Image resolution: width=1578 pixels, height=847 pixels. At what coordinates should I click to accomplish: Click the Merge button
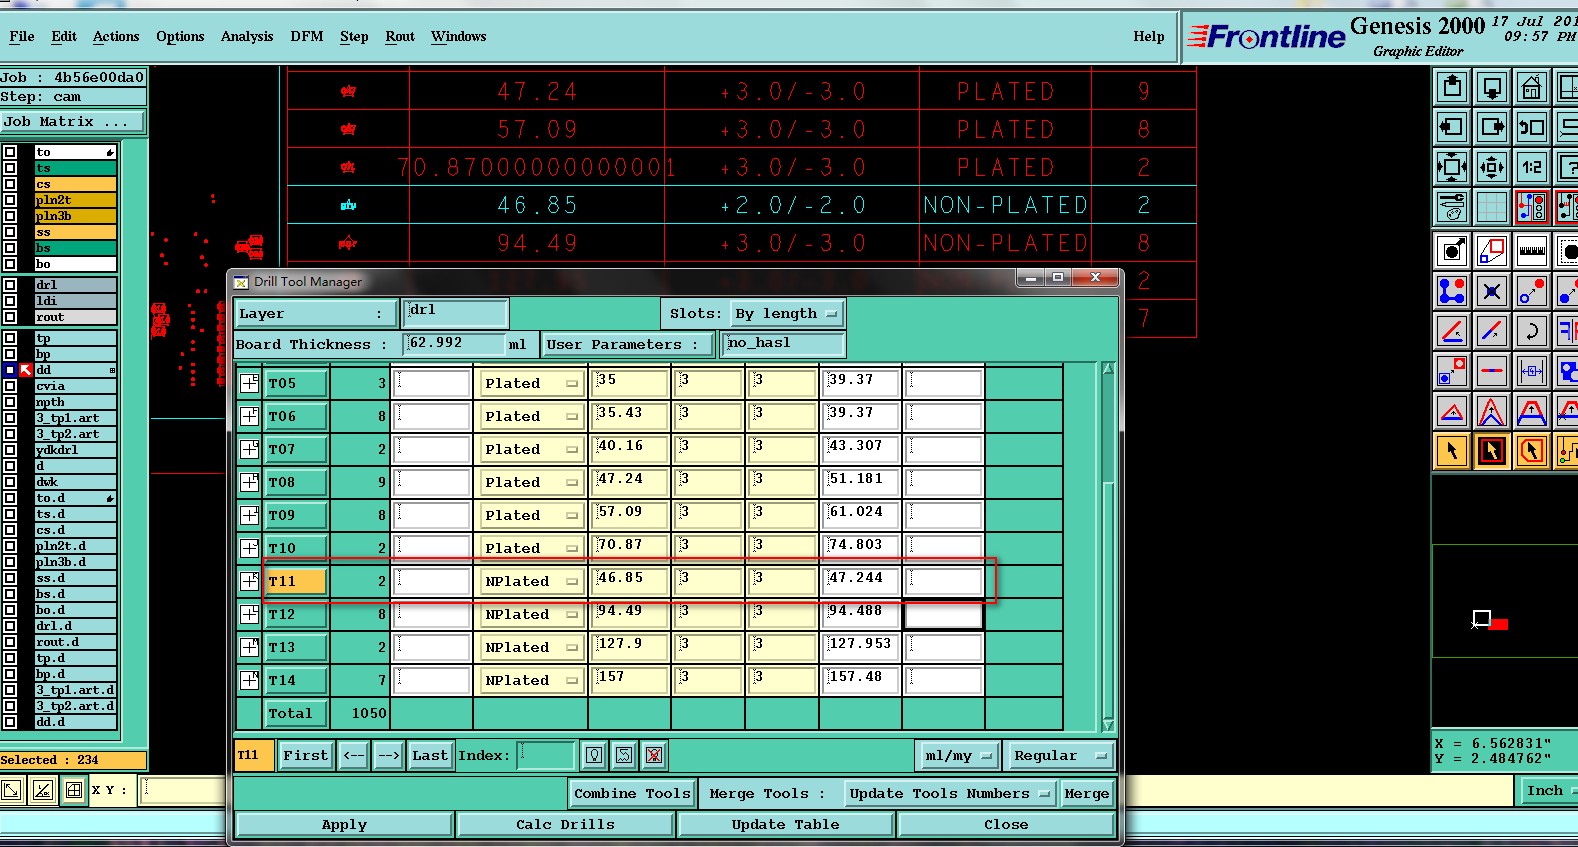point(1086,793)
